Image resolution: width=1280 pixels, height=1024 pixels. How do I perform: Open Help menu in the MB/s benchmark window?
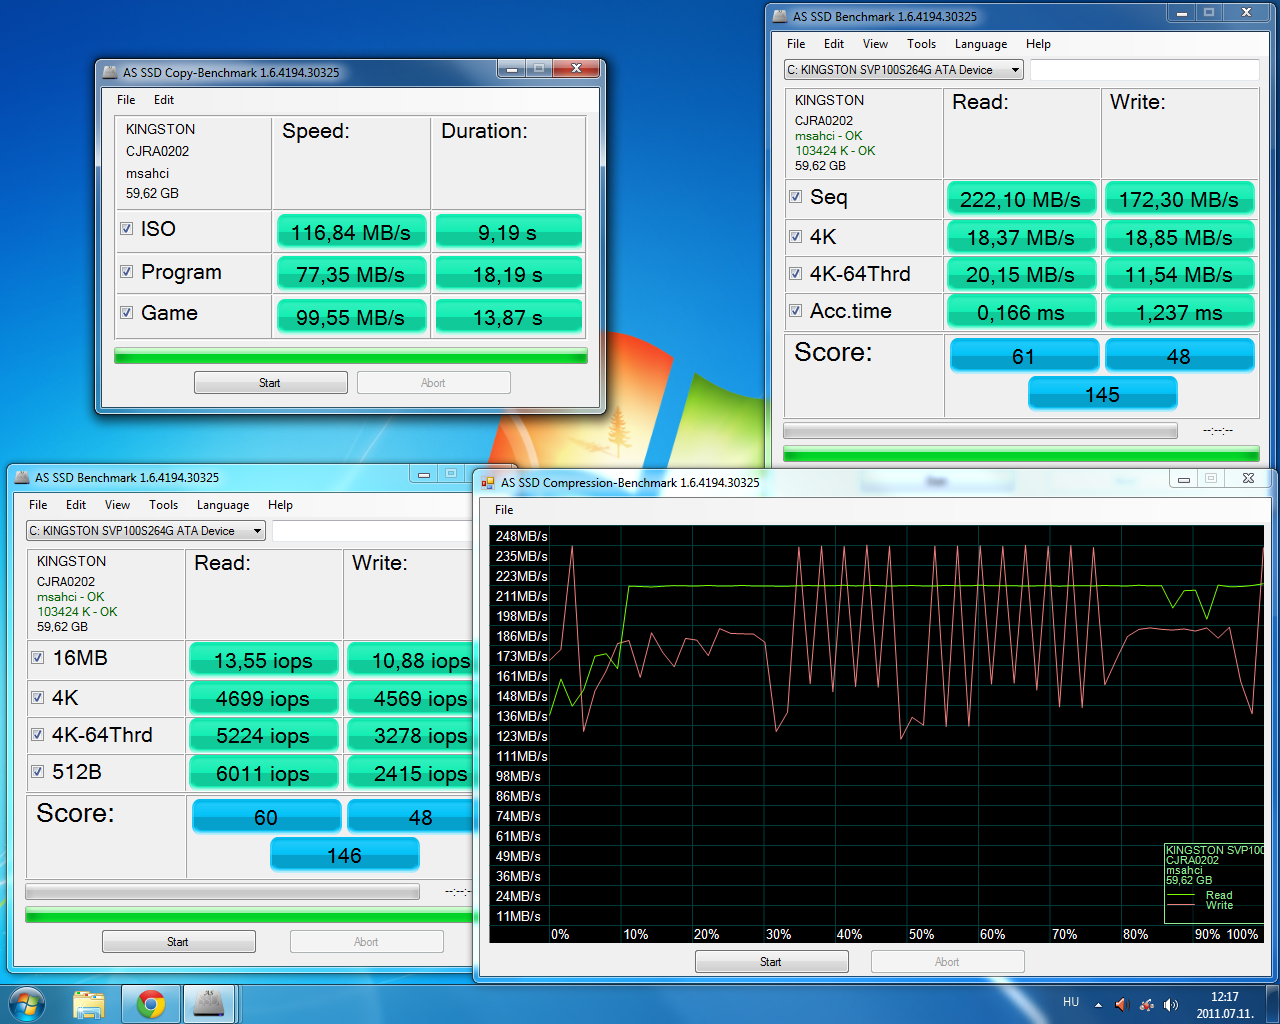click(x=1038, y=44)
